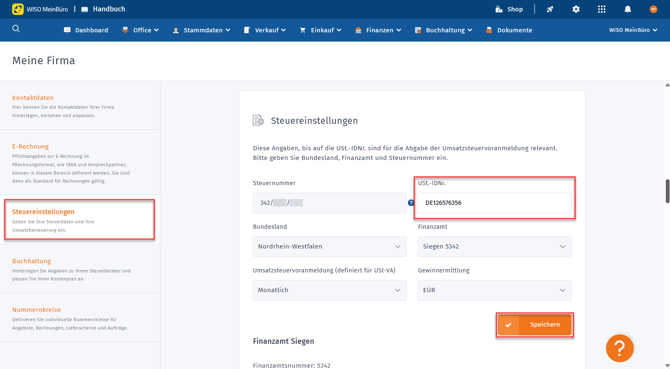Expand the Stammdaten menu

coord(202,30)
